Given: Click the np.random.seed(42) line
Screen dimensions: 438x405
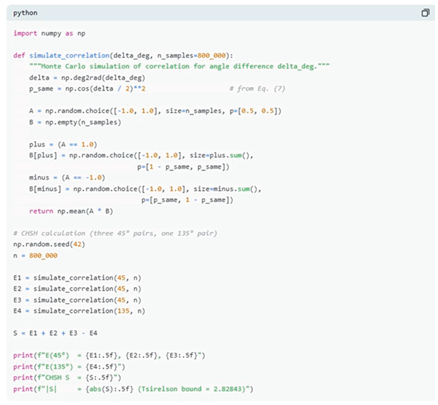Looking at the screenshot, I should pyautogui.click(x=49, y=244).
